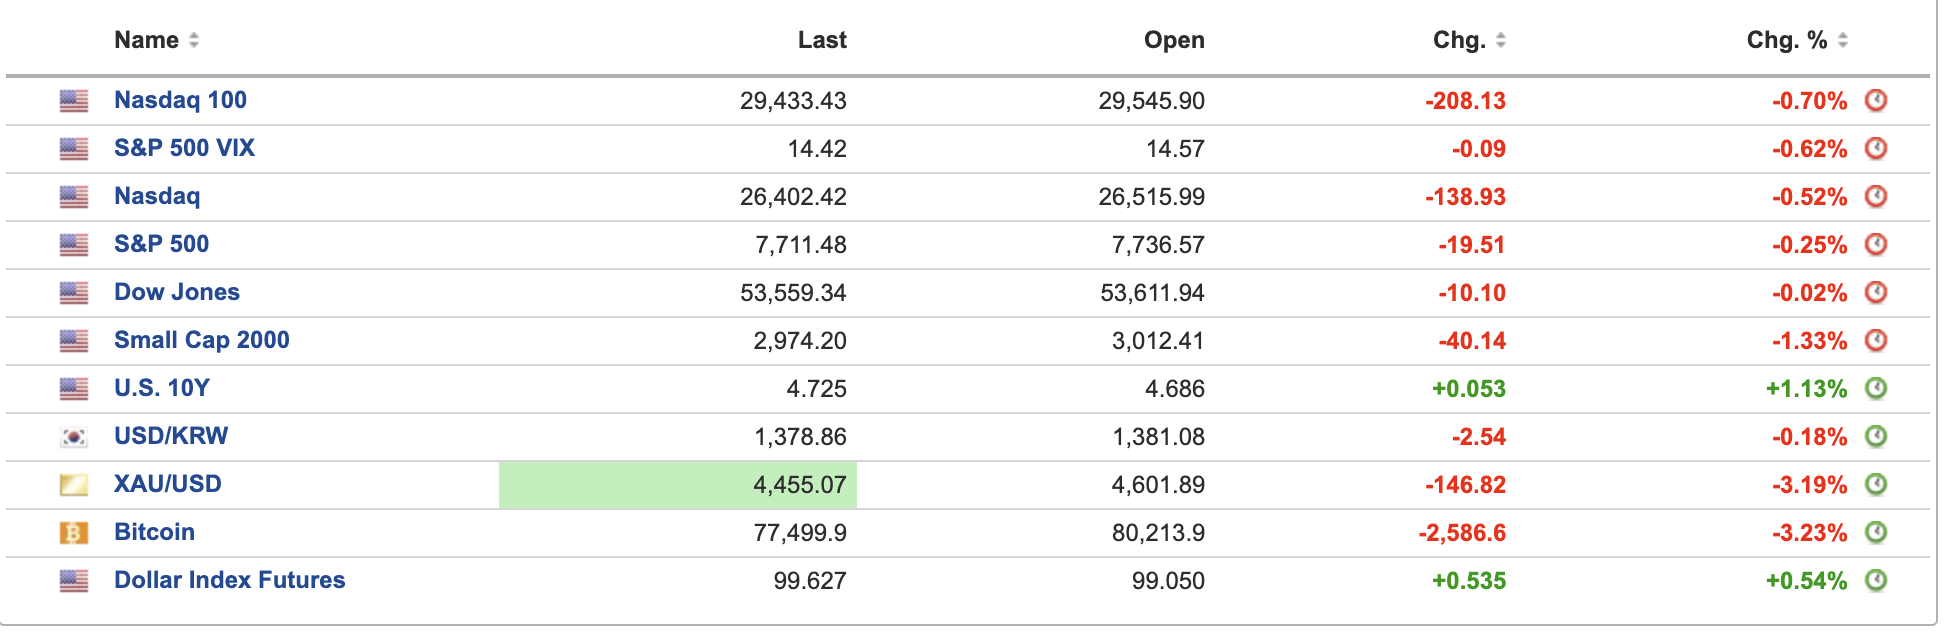Screen dimensions: 1946x634
Task: Click the red clock icon for Small Cap 2000
Action: point(1876,340)
